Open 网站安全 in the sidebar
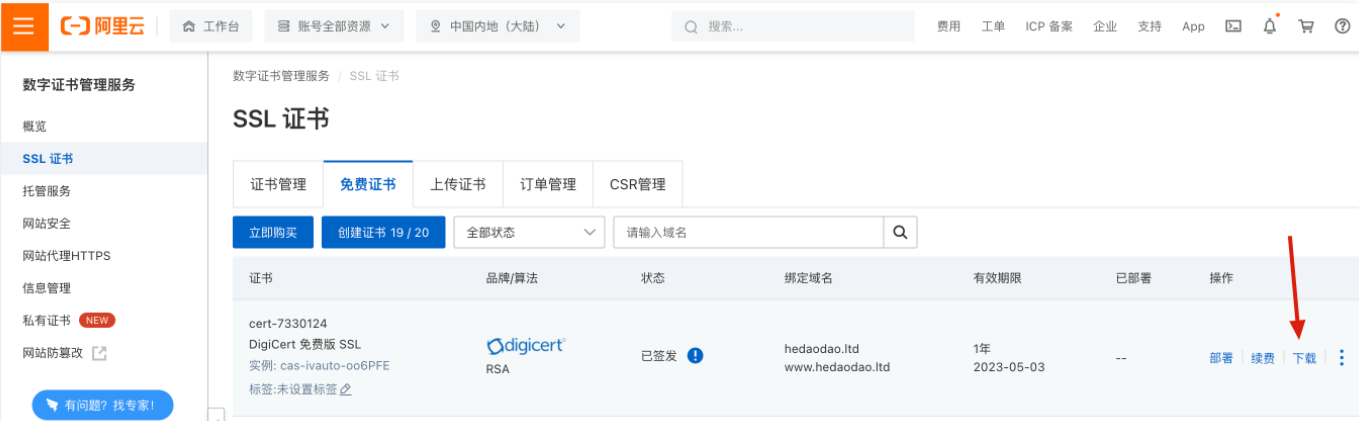Viewport: 1359px width, 421px height. pyautogui.click(x=47, y=223)
